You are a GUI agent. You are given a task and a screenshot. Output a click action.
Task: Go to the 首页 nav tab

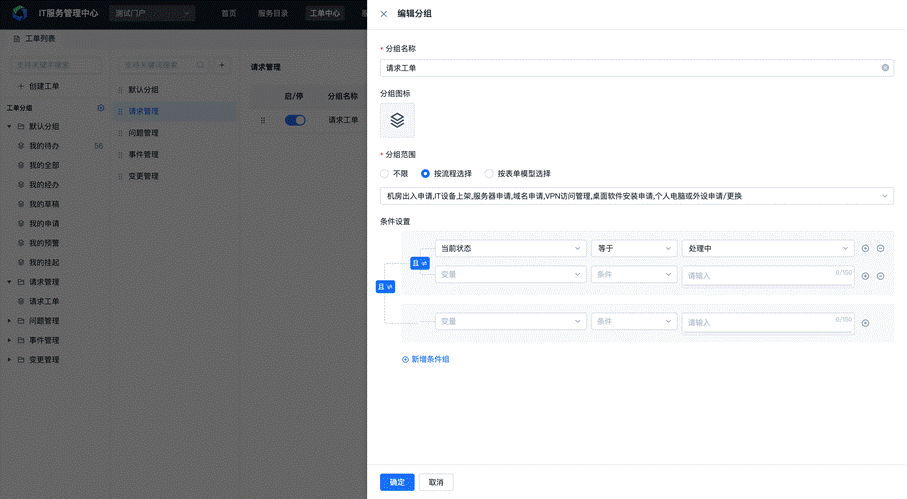coord(229,13)
